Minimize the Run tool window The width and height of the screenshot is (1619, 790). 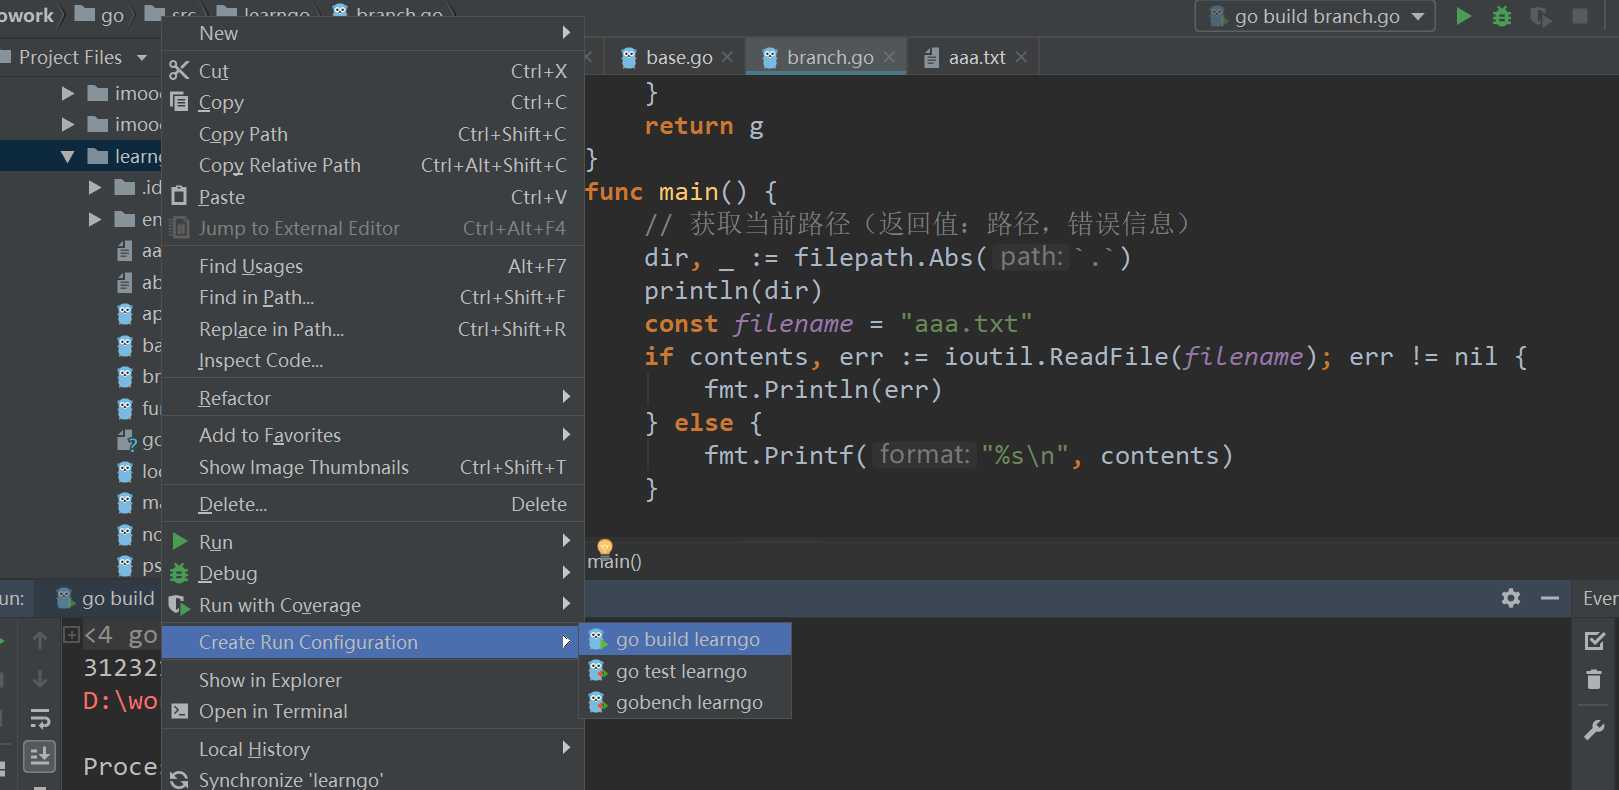pos(1550,598)
